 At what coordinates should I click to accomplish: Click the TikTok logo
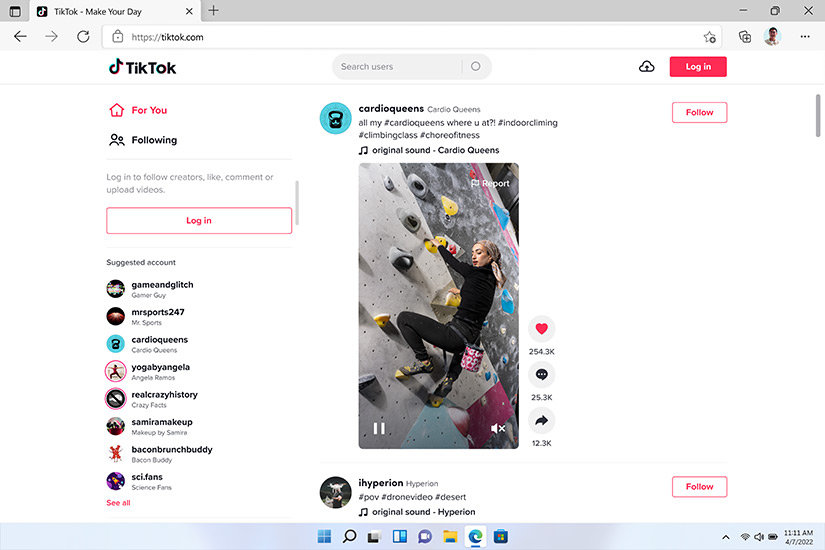(x=143, y=67)
